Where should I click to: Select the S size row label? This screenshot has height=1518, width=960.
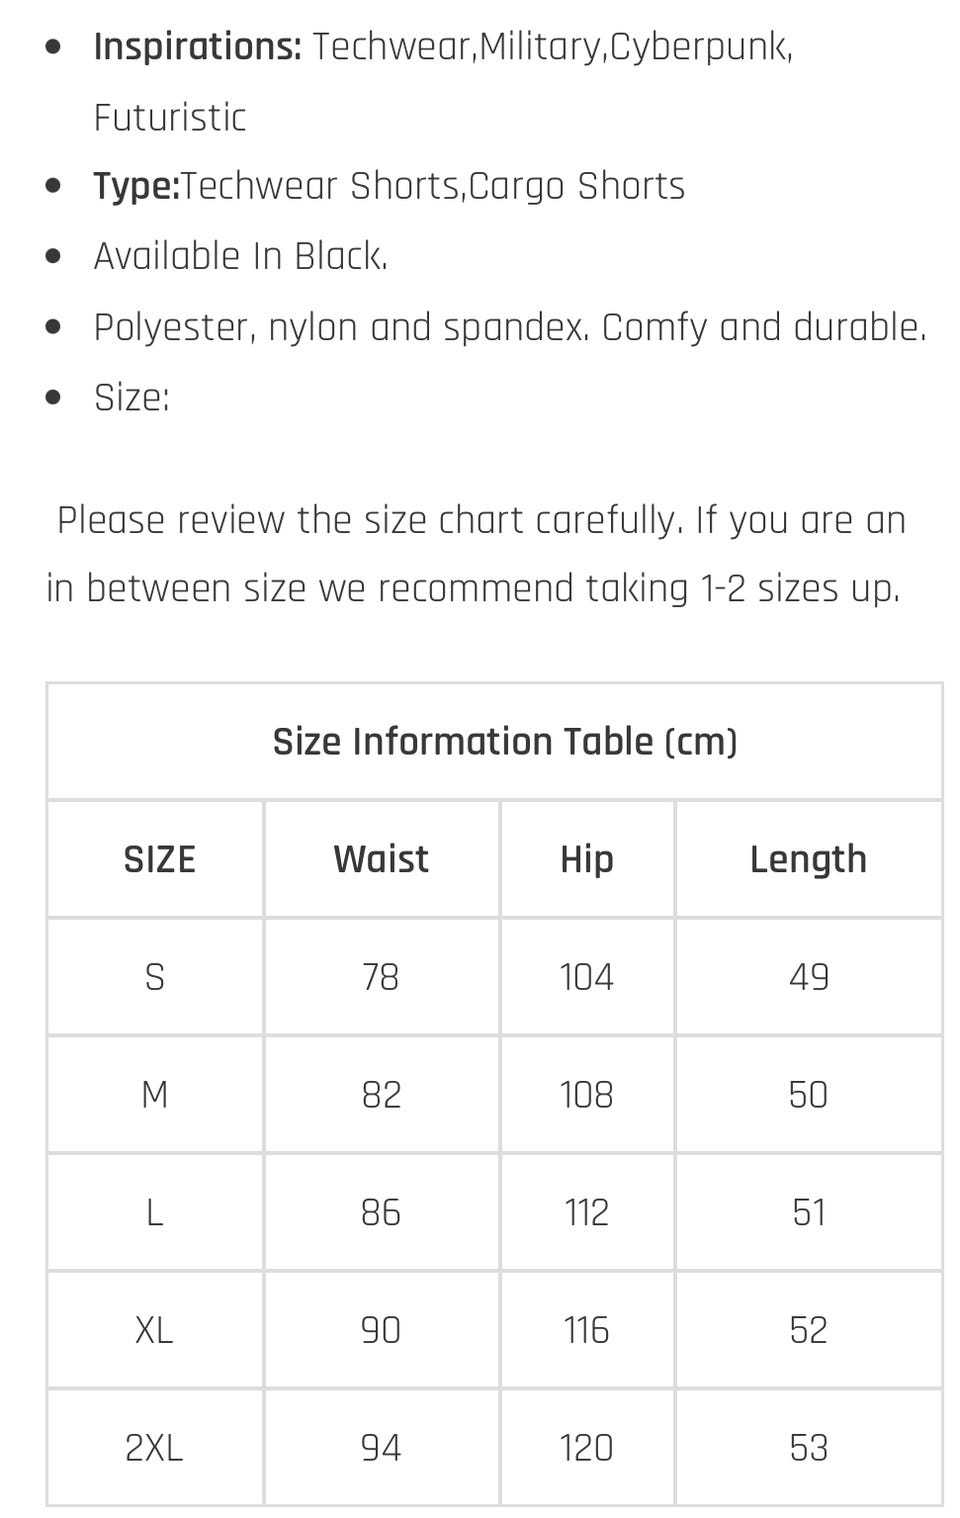click(x=155, y=977)
